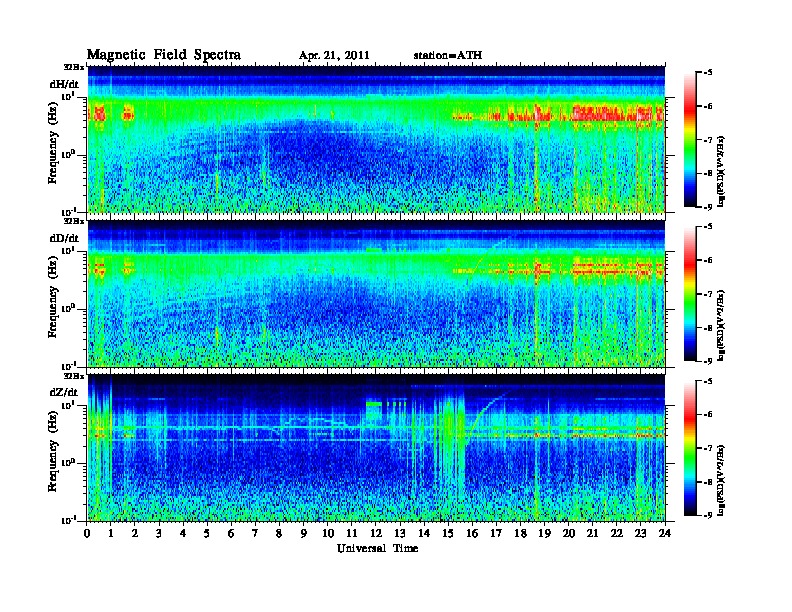Click hour tick label 6 on time axis
This screenshot has width=792, height=612.
coord(231,534)
